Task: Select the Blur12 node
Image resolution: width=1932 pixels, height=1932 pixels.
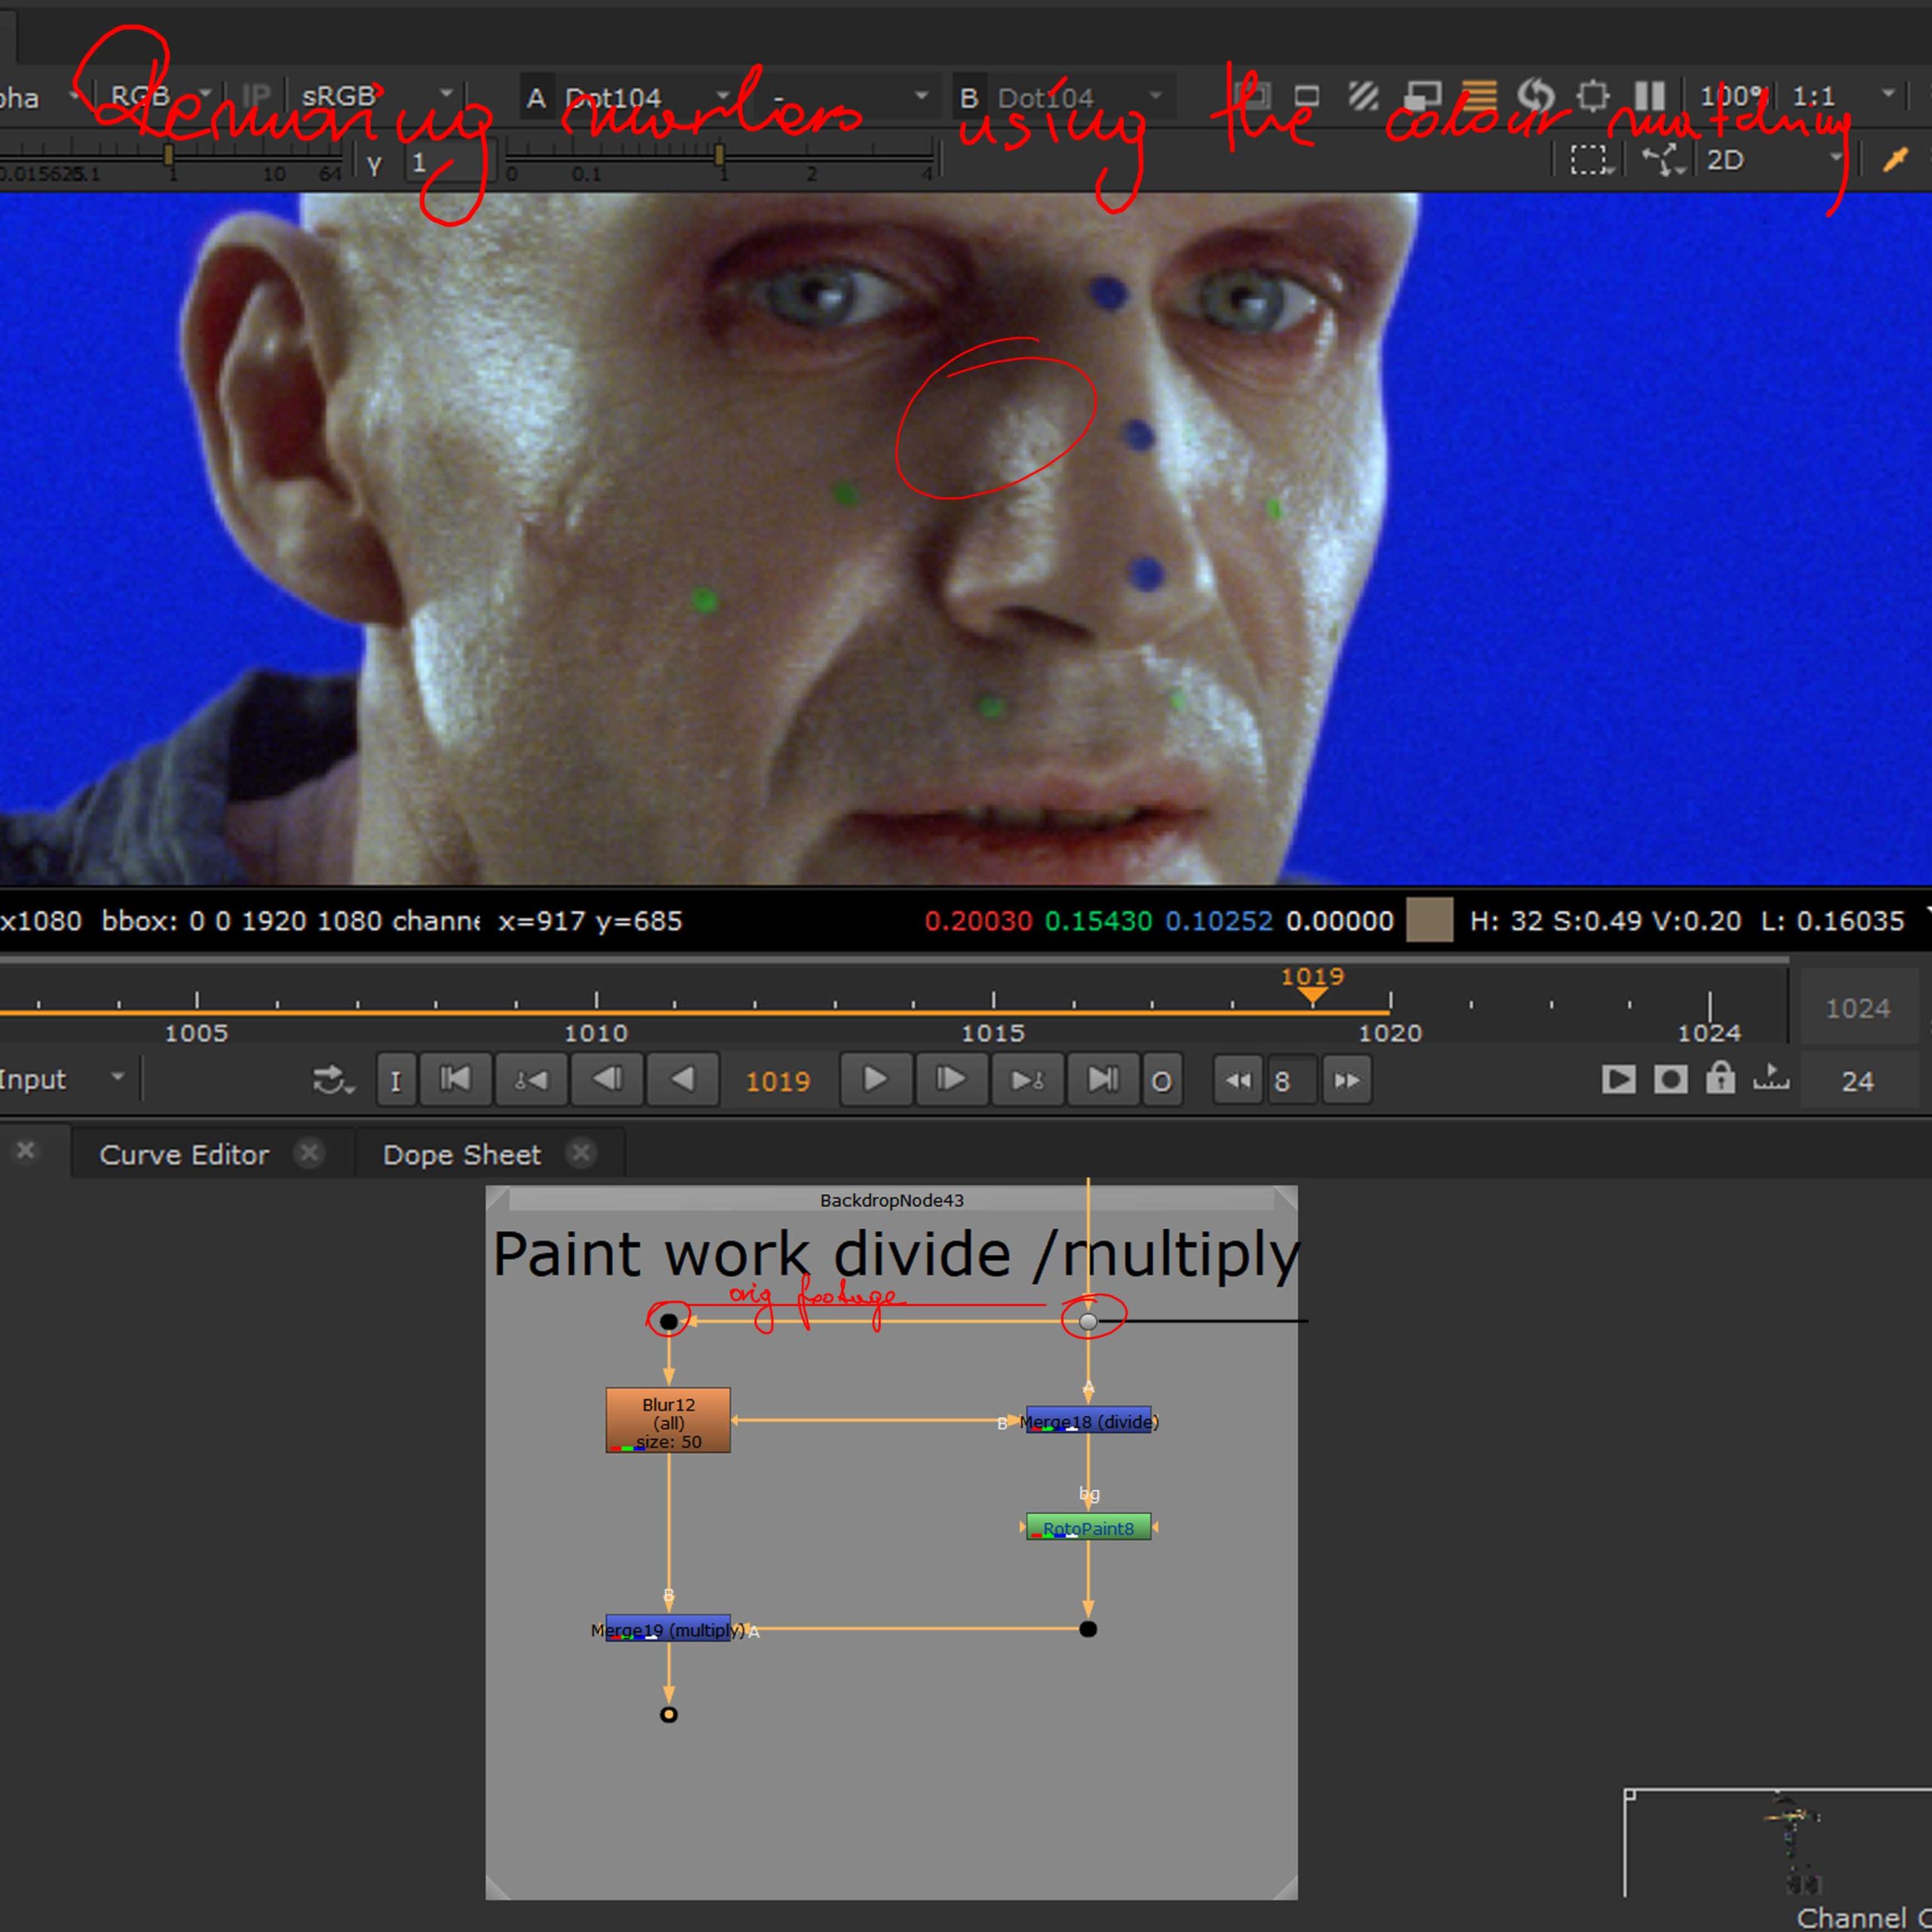Action: coord(668,1420)
